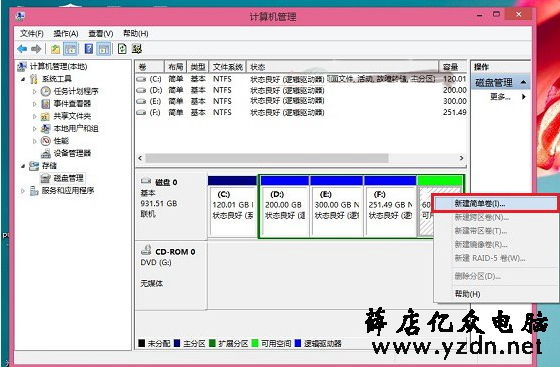Click the volume list scroll left arrow
Screen dimensions: 560x367
coord(140,158)
